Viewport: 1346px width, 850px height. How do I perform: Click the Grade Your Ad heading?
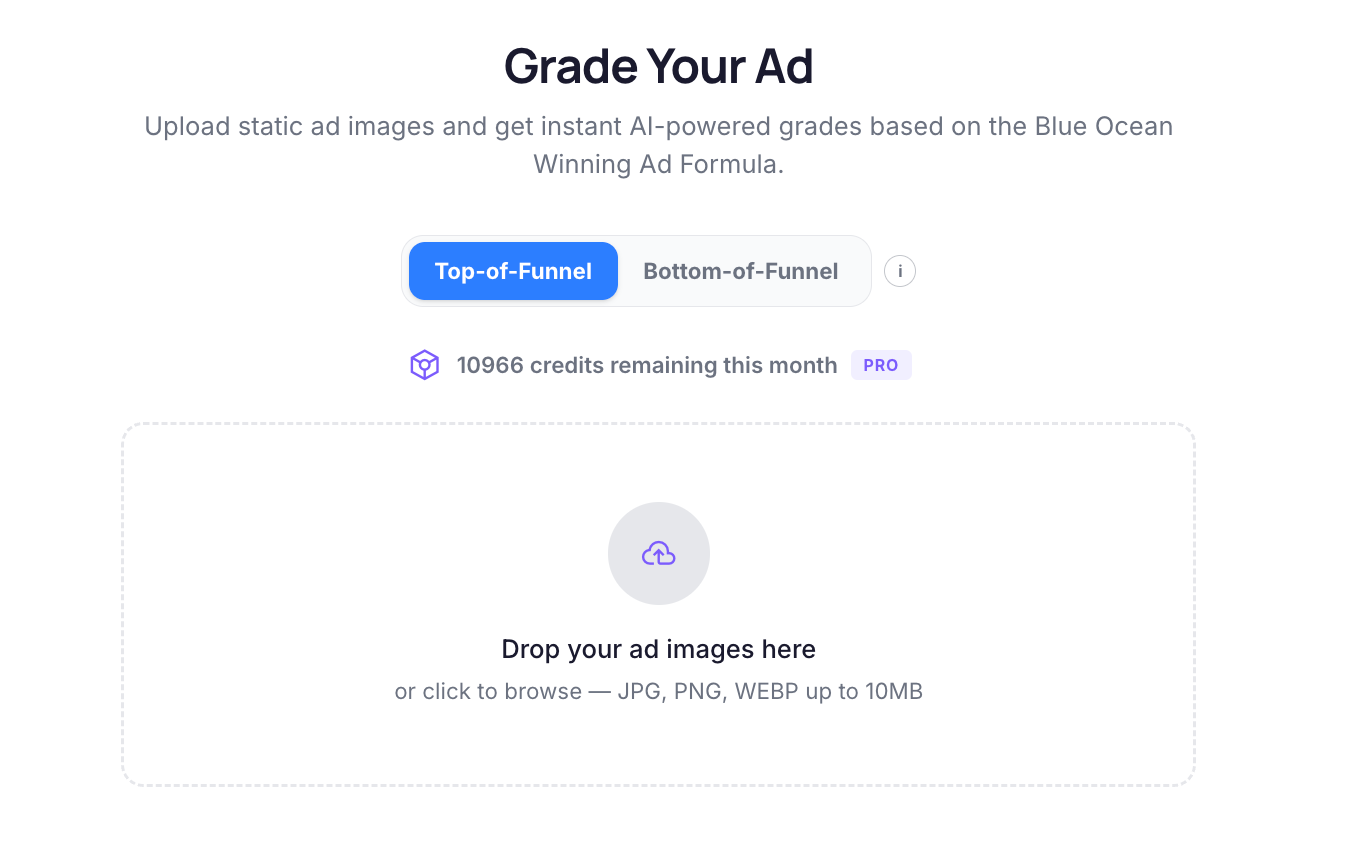click(658, 66)
